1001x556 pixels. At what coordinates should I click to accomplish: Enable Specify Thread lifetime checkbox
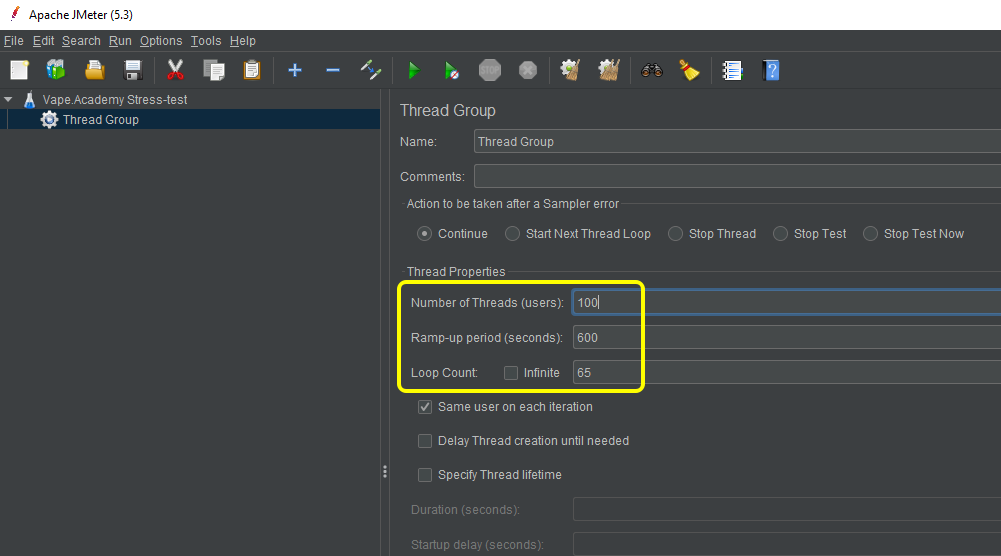[x=425, y=475]
